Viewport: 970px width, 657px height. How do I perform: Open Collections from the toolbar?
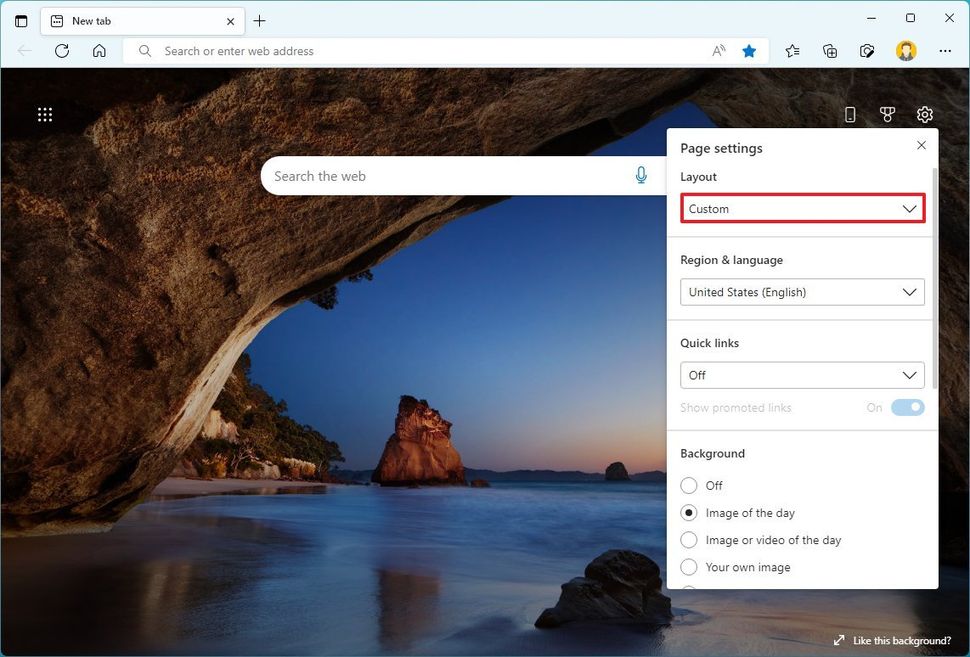coord(830,51)
